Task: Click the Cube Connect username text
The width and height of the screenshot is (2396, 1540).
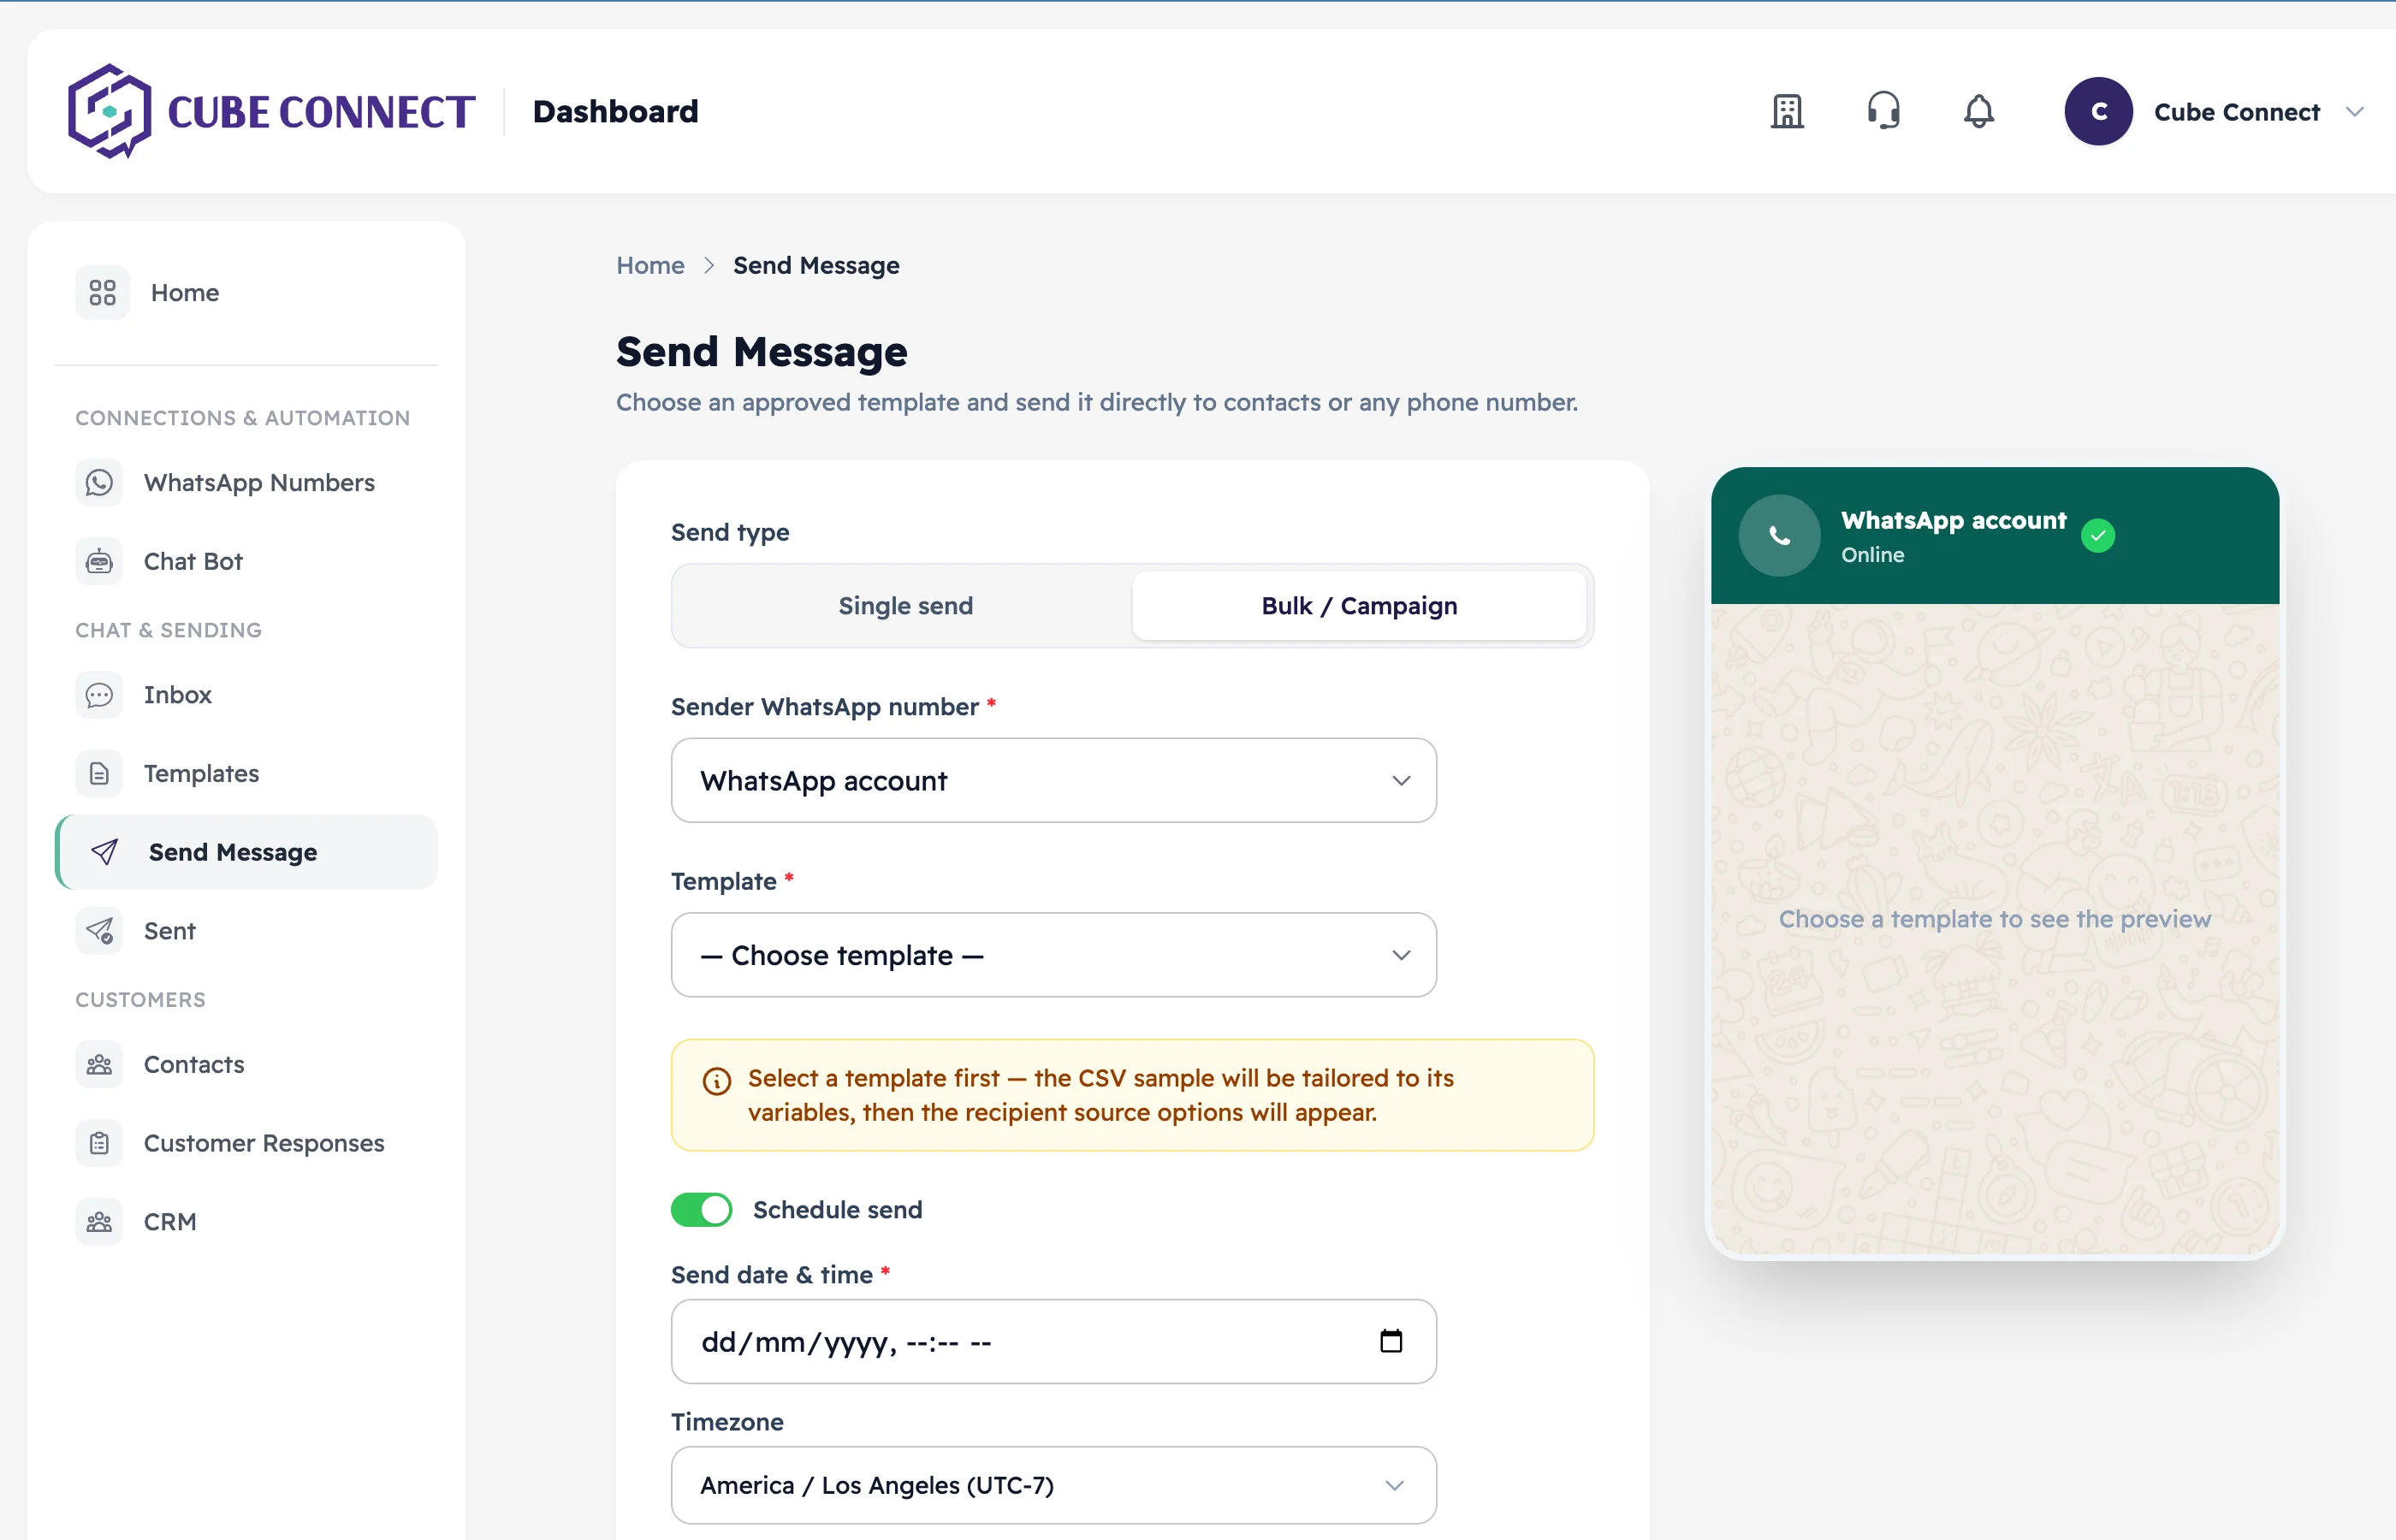Action: pos(2236,112)
